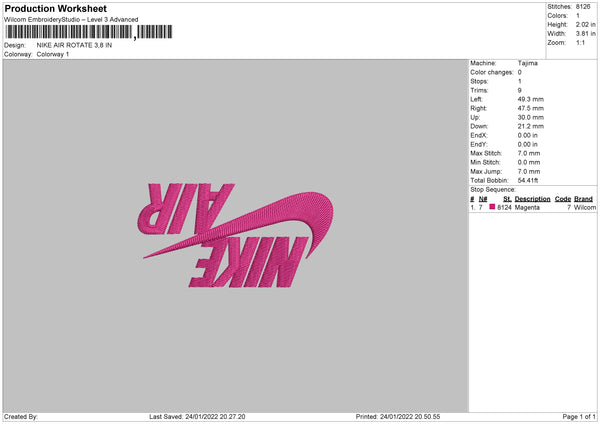
Task: Click the 'Created By:' footer label
Action: pyautogui.click(x=21, y=417)
